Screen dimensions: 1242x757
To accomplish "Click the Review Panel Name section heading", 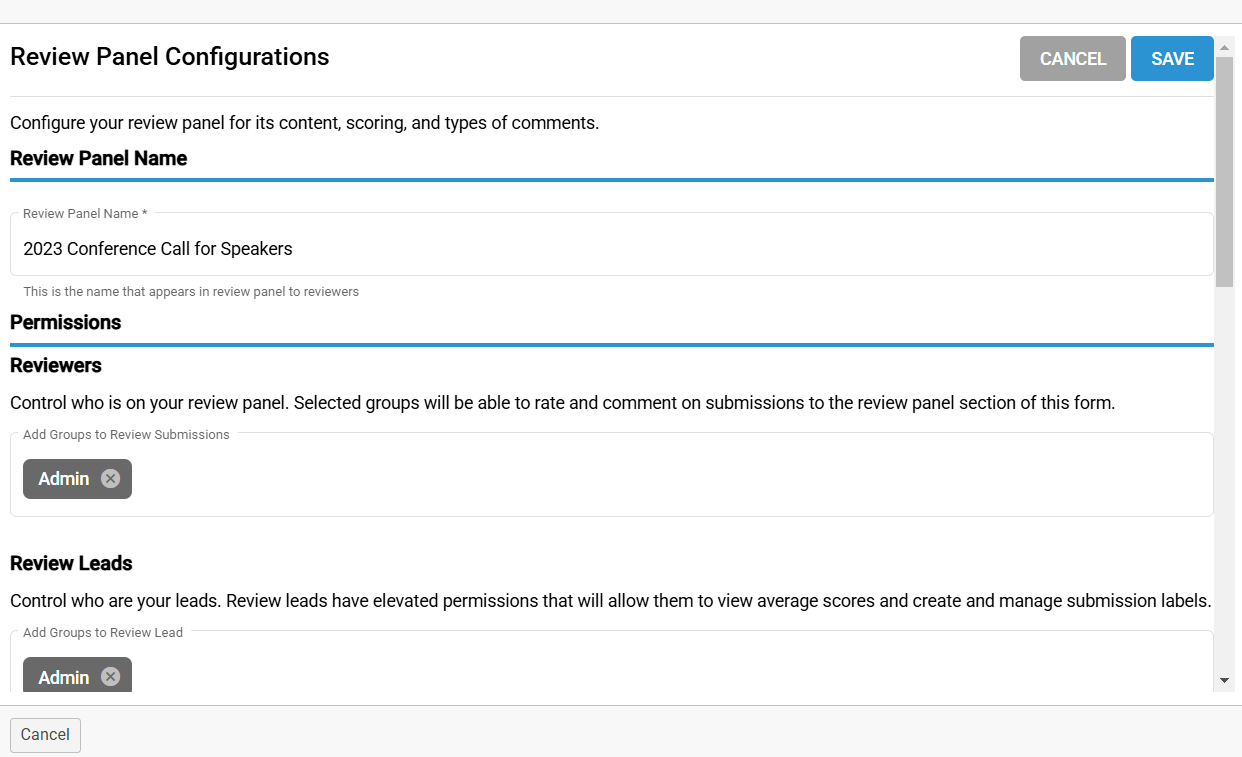I will [x=99, y=158].
